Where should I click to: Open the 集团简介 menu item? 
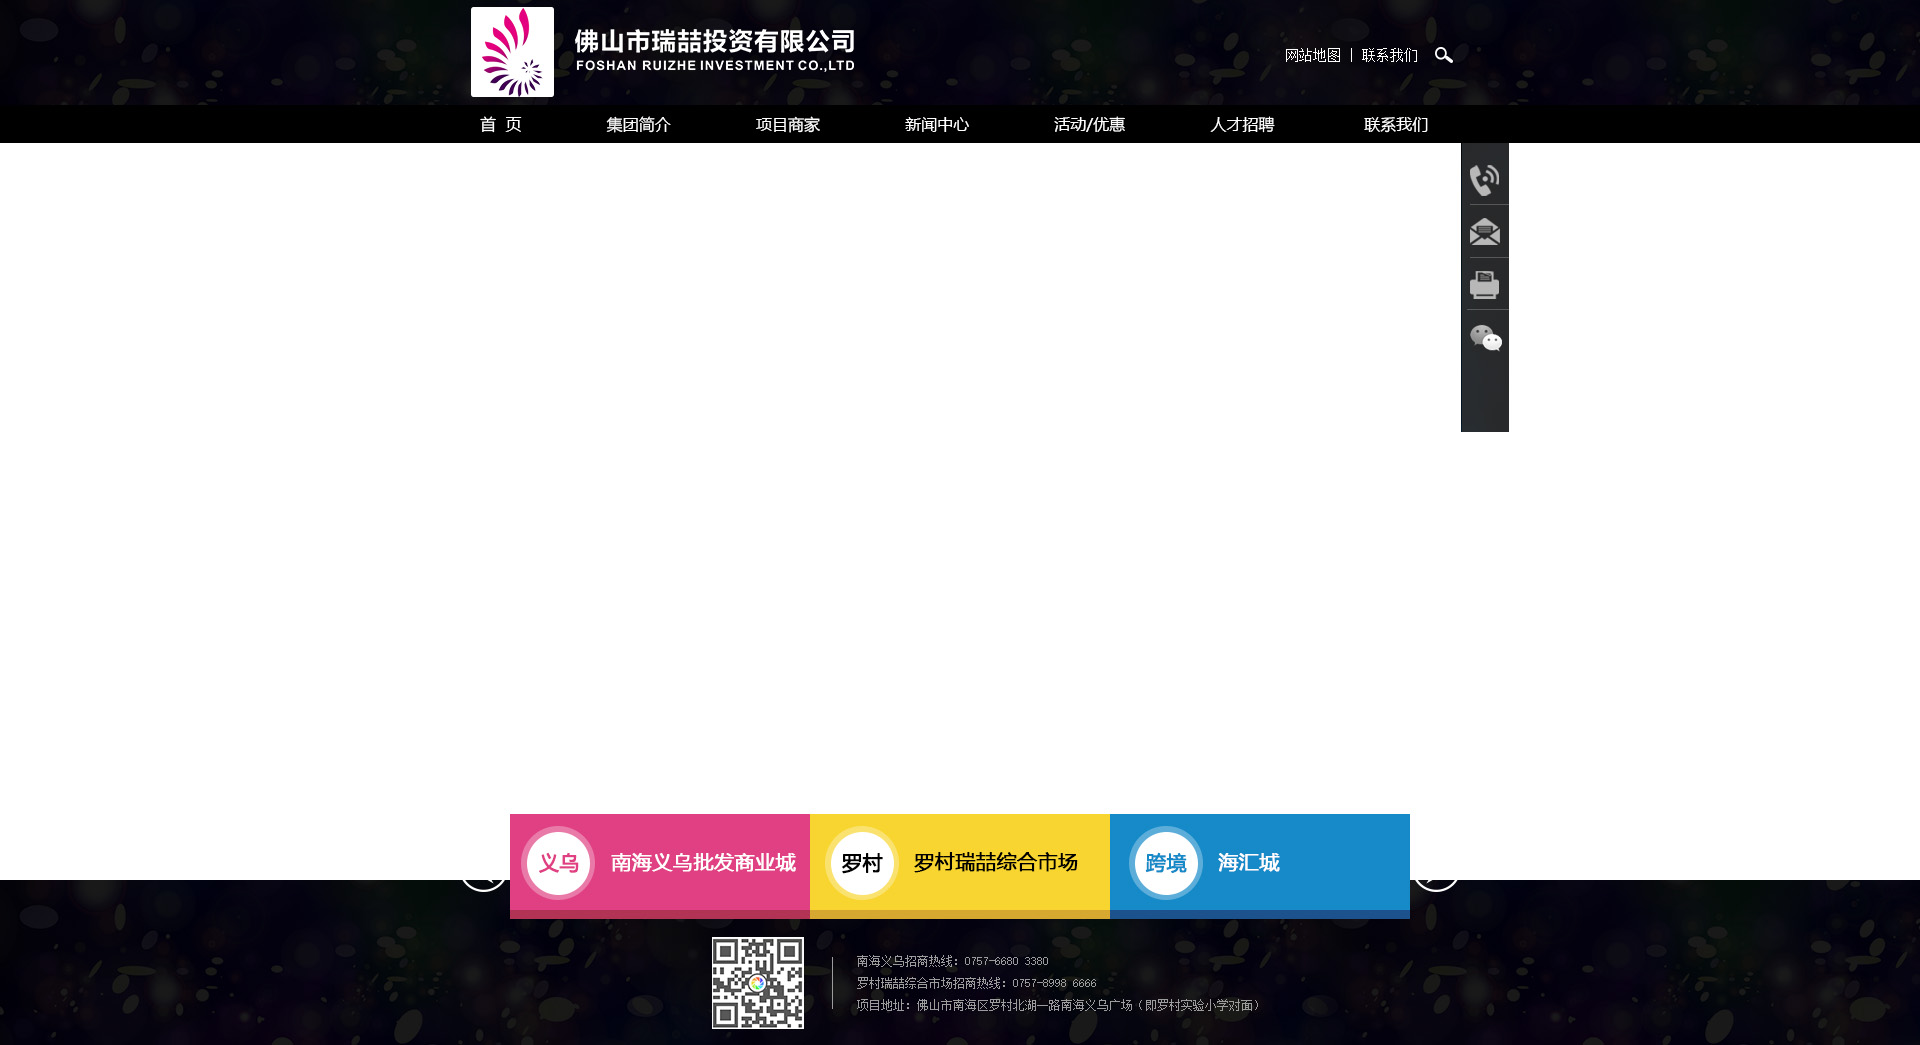pyautogui.click(x=638, y=124)
